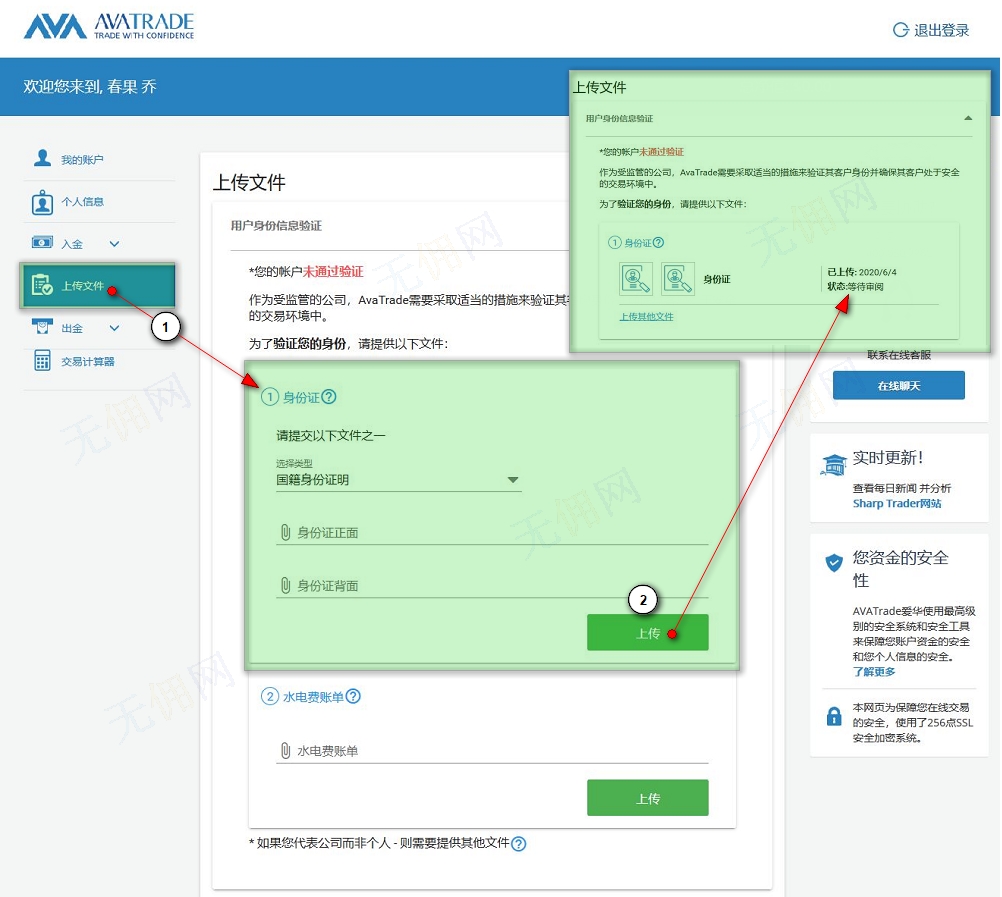Click the 水电费账单 file attachment field
Viewport: 1002px width, 897px height.
tap(491, 751)
